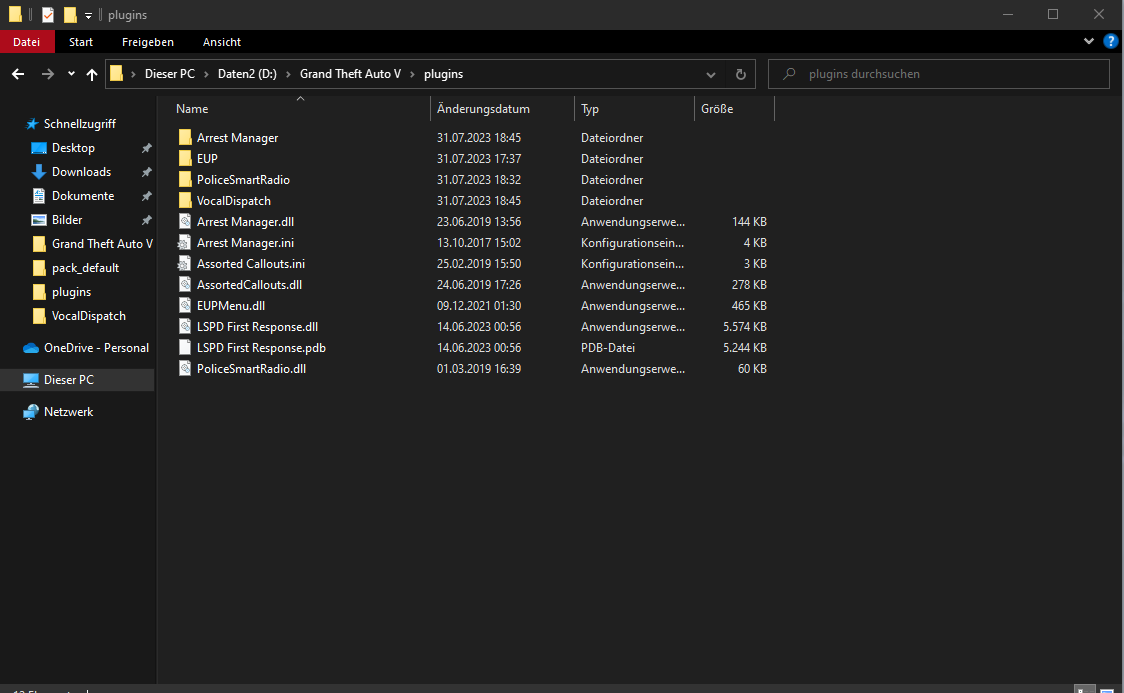Open OneDrive - Personal in sidebar
Viewport: 1124px width, 693px height.
click(96, 348)
